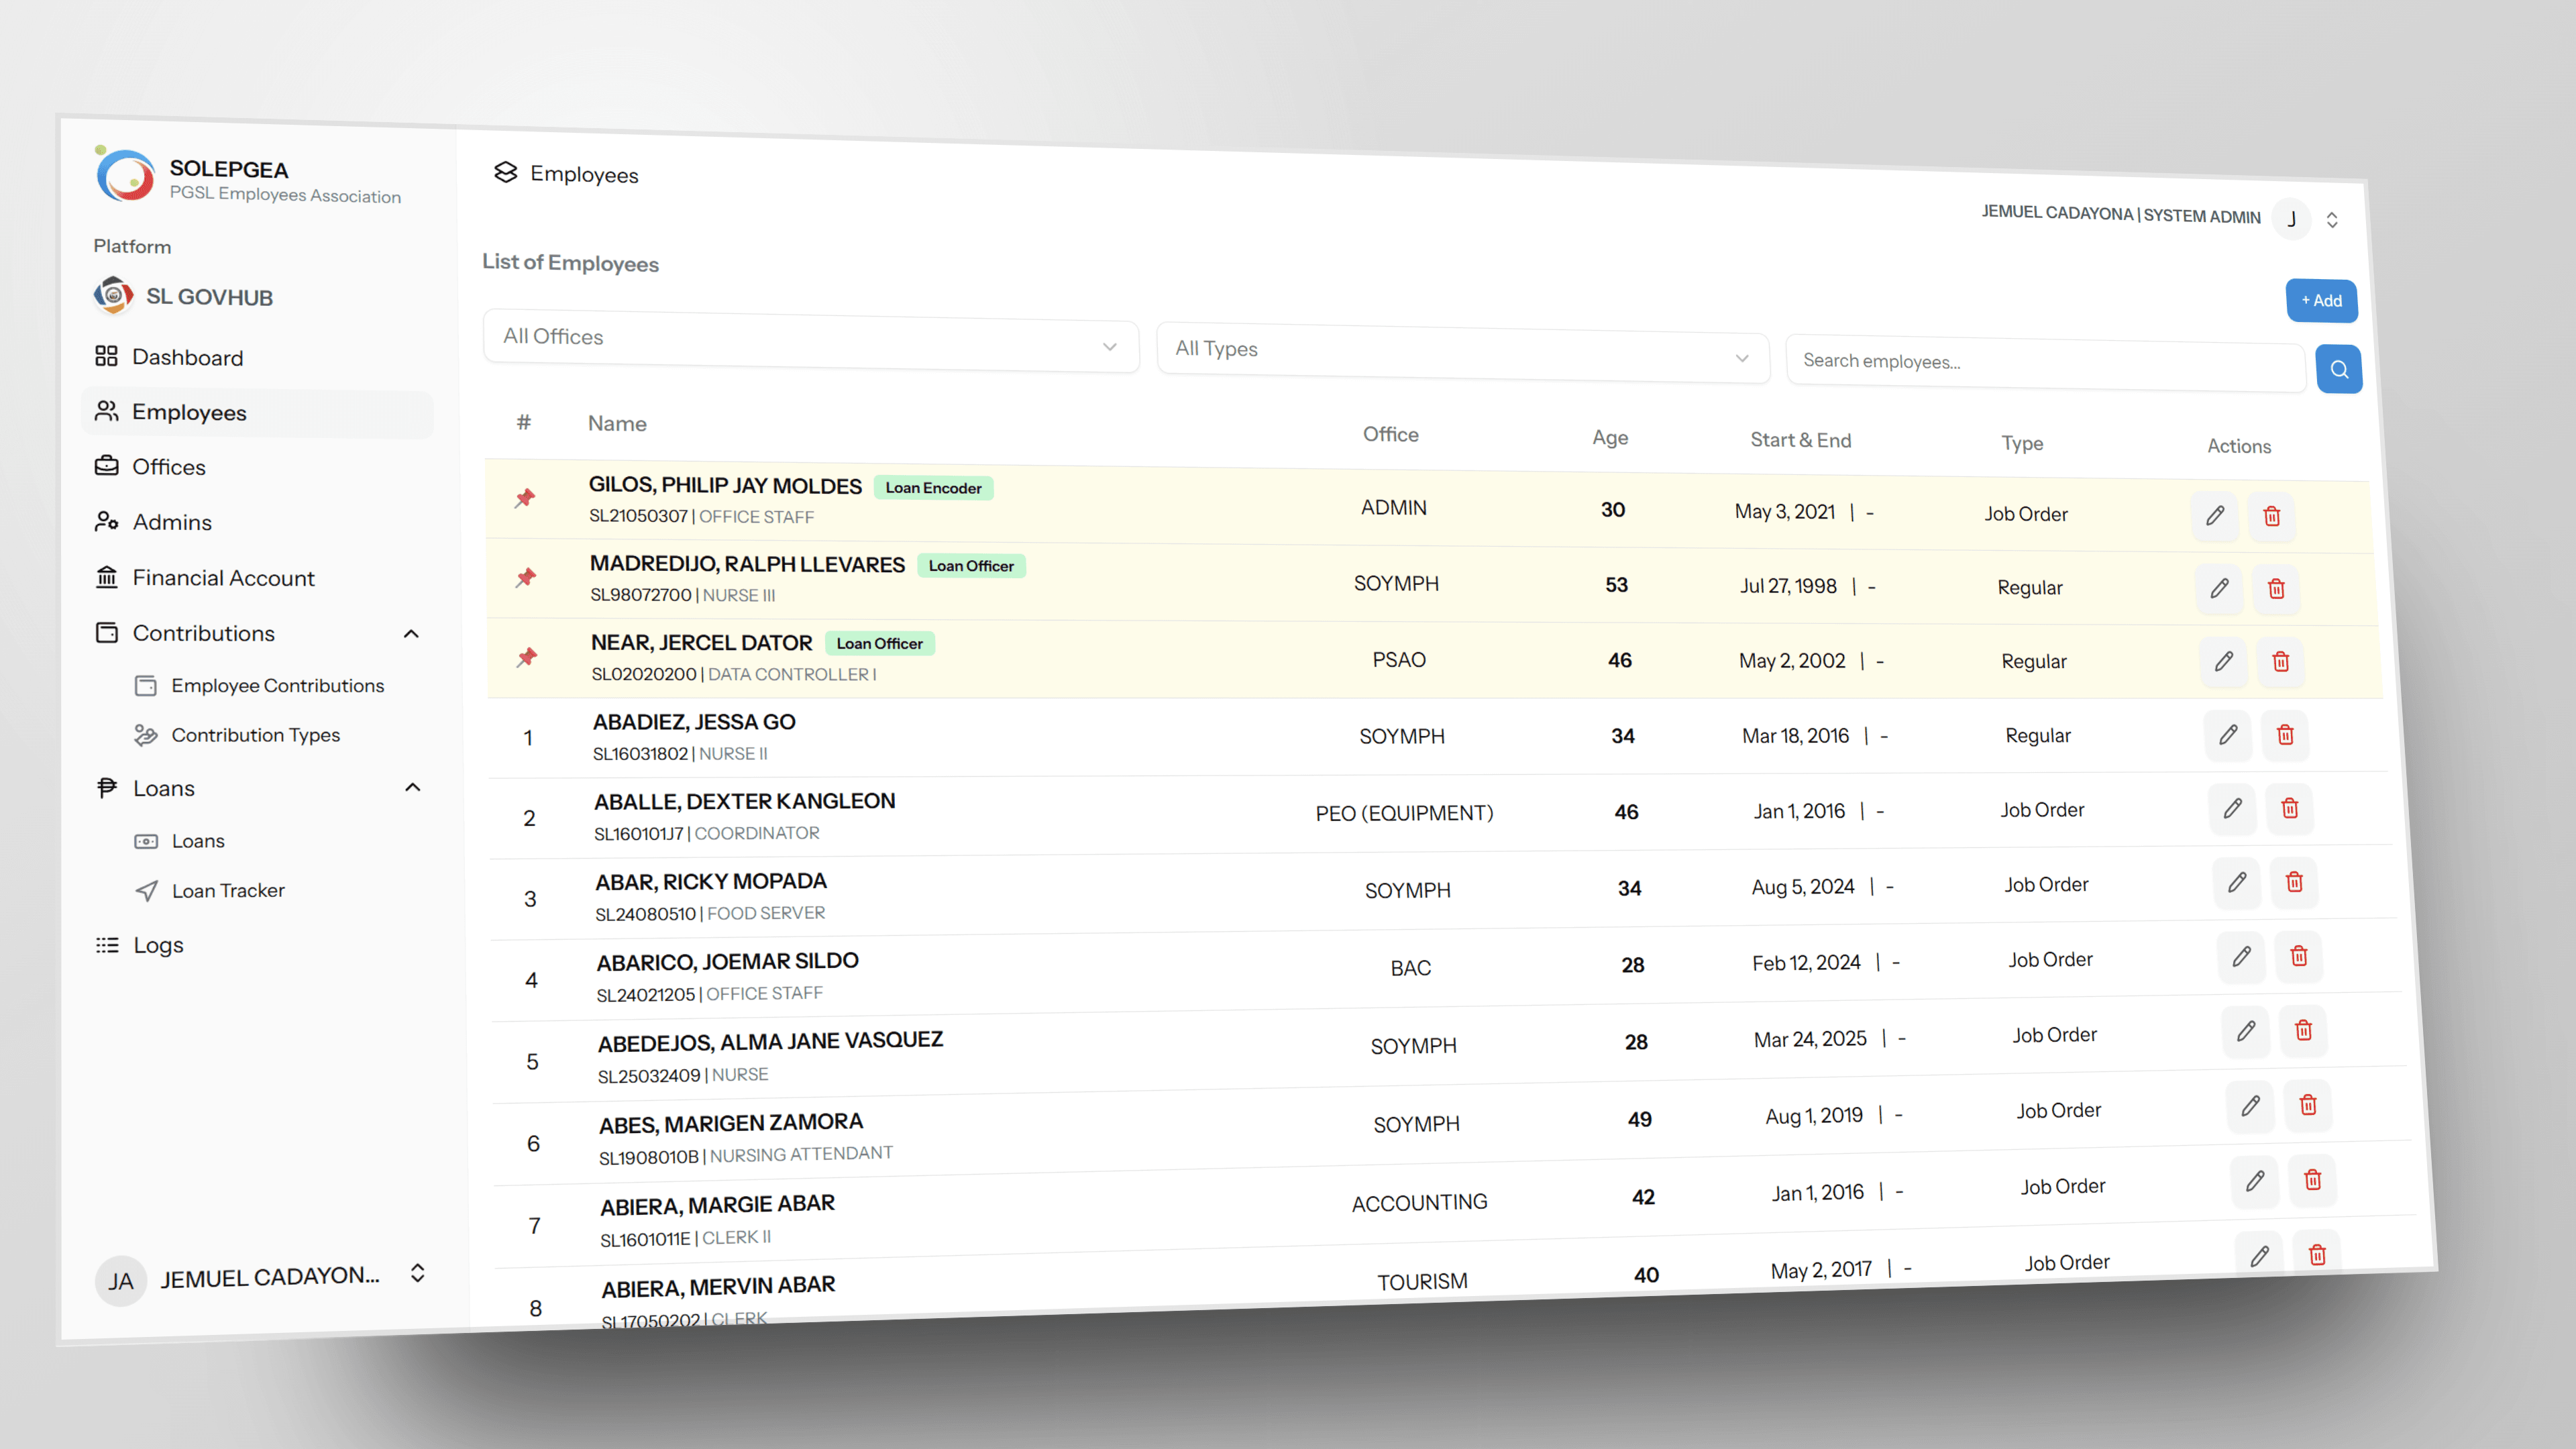Screen dimensions: 2576x1449
Task: Unpin GILOS, PHILIP JAY MOLDES via pin icon
Action: click(525, 498)
